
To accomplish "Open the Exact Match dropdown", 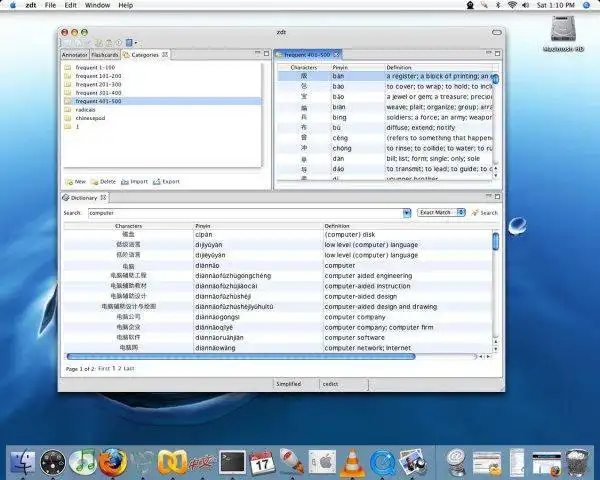I will [x=440, y=213].
